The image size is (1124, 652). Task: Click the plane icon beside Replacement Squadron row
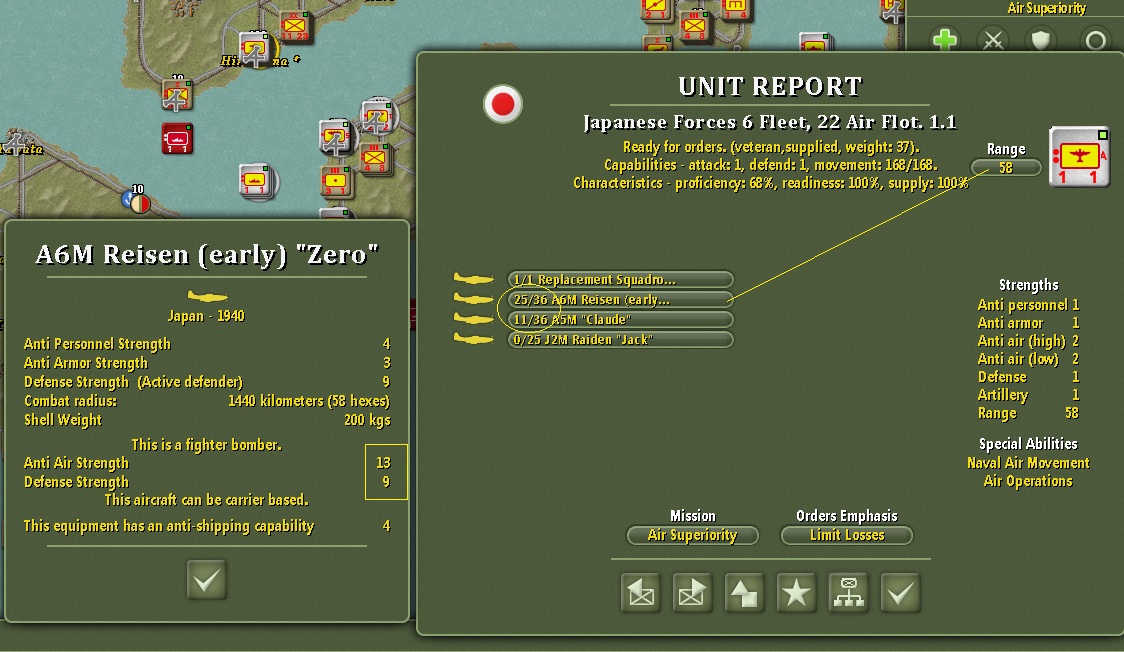click(x=474, y=279)
